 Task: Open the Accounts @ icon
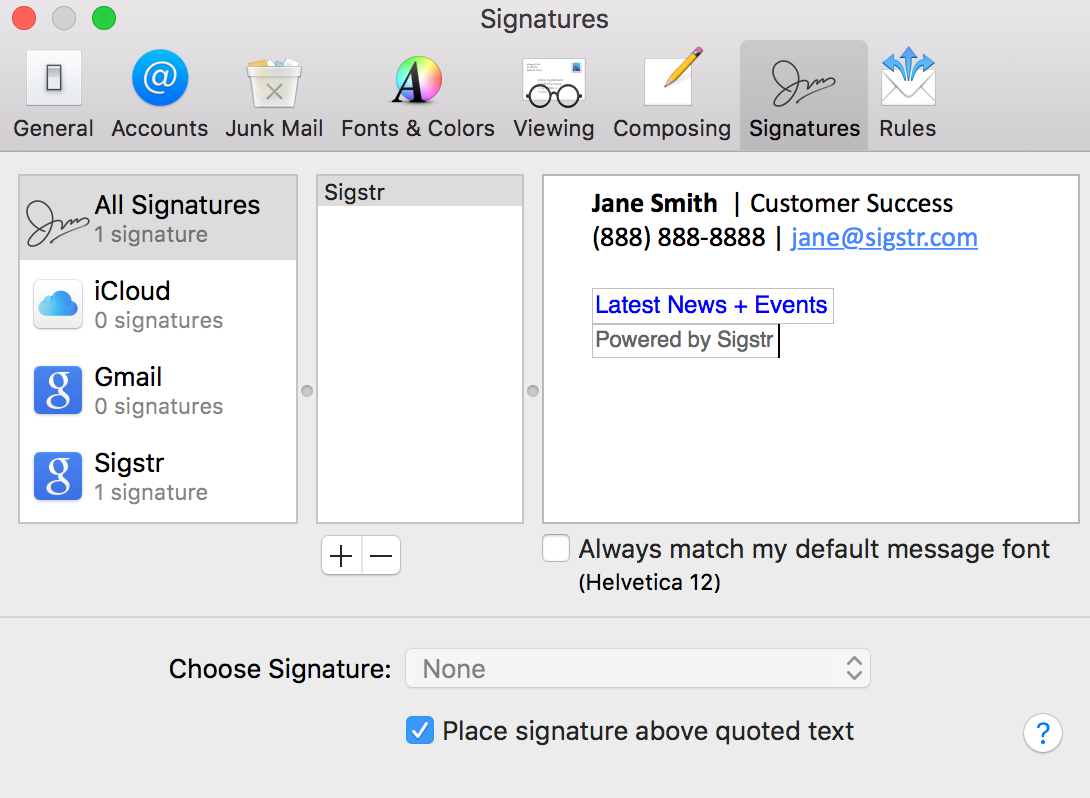[160, 78]
